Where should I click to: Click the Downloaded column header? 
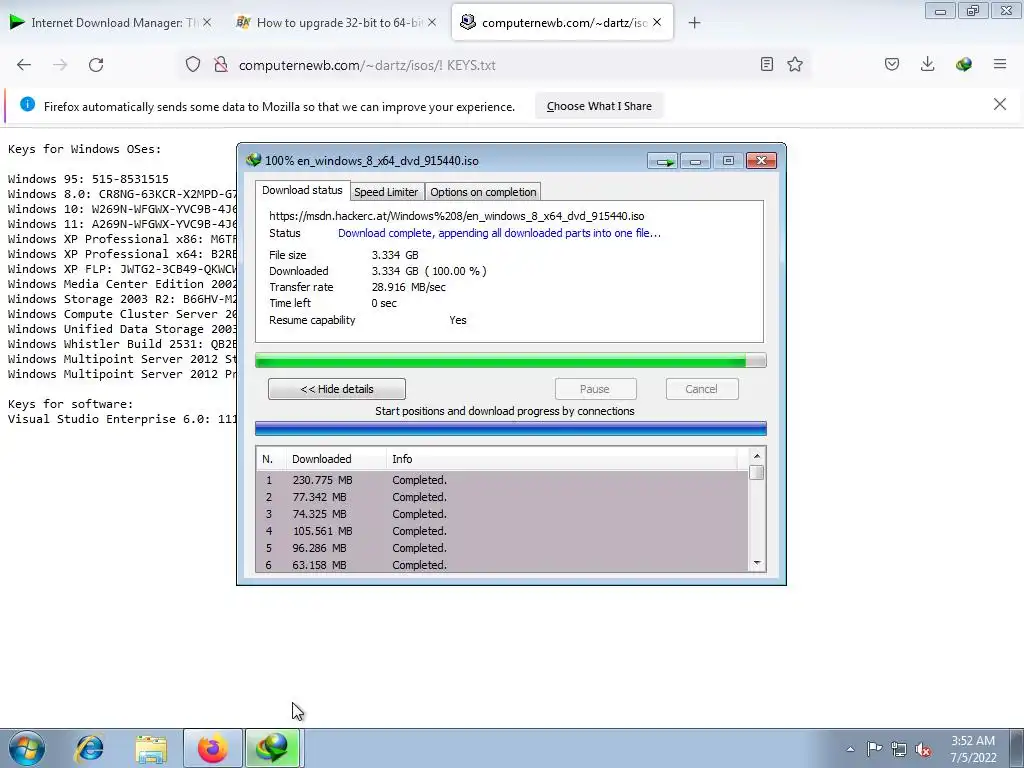[336, 459]
